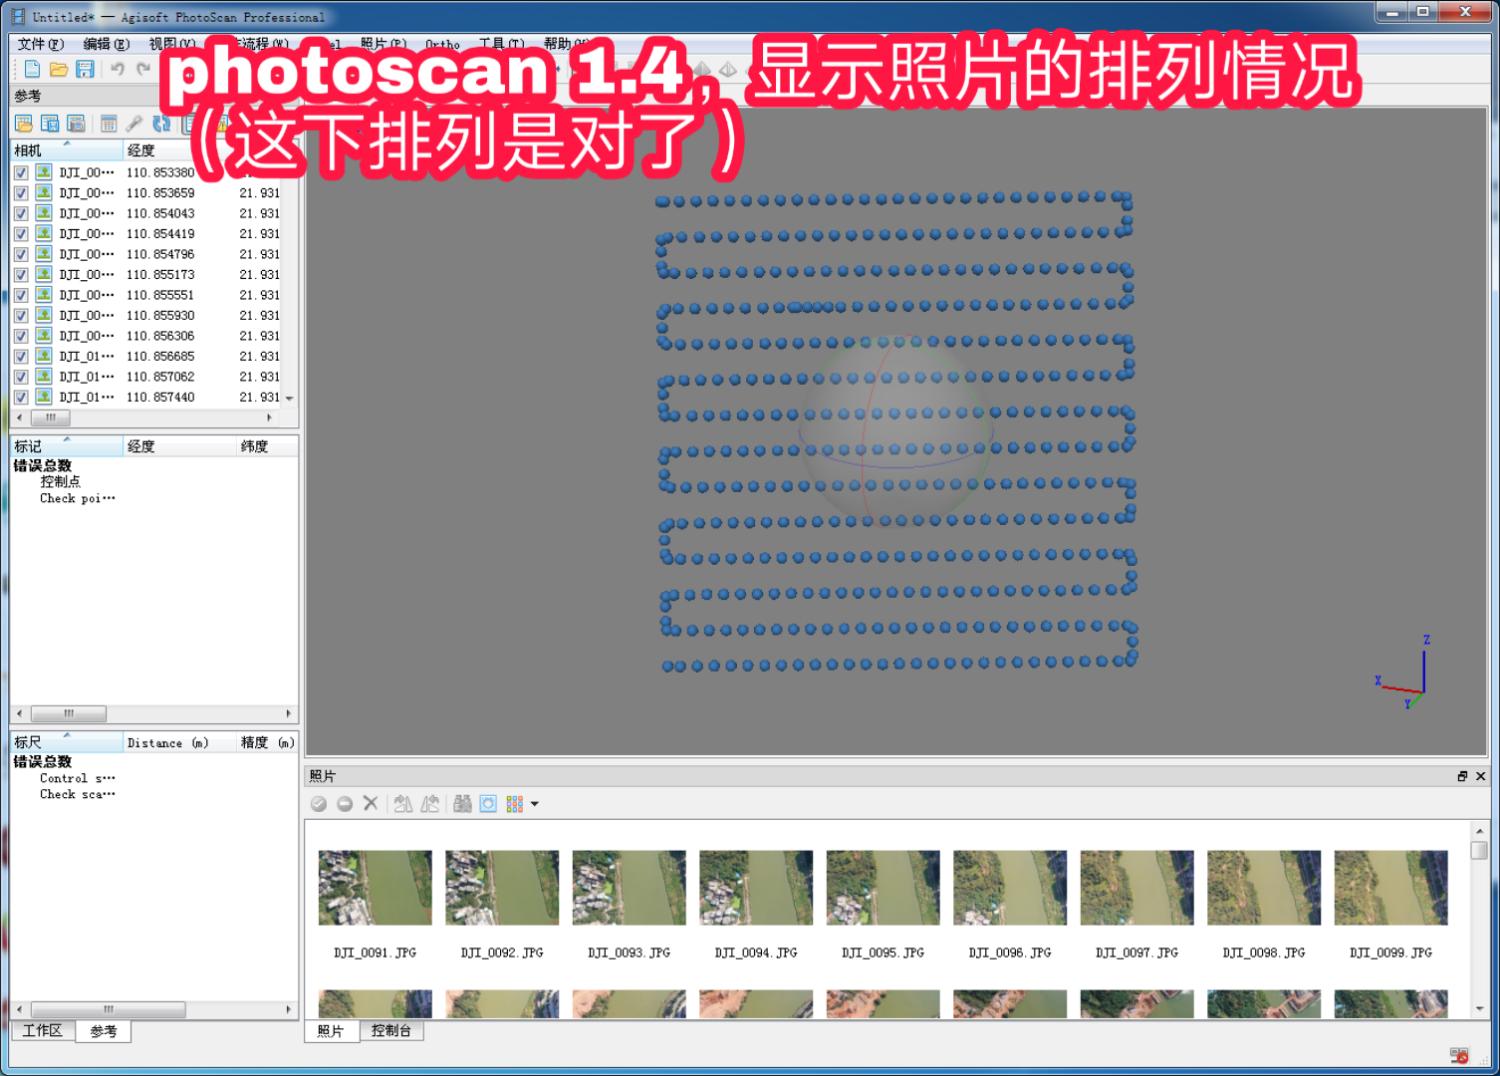Open the 文件 menu
Viewport: 1500px width, 1076px height.
(41, 44)
